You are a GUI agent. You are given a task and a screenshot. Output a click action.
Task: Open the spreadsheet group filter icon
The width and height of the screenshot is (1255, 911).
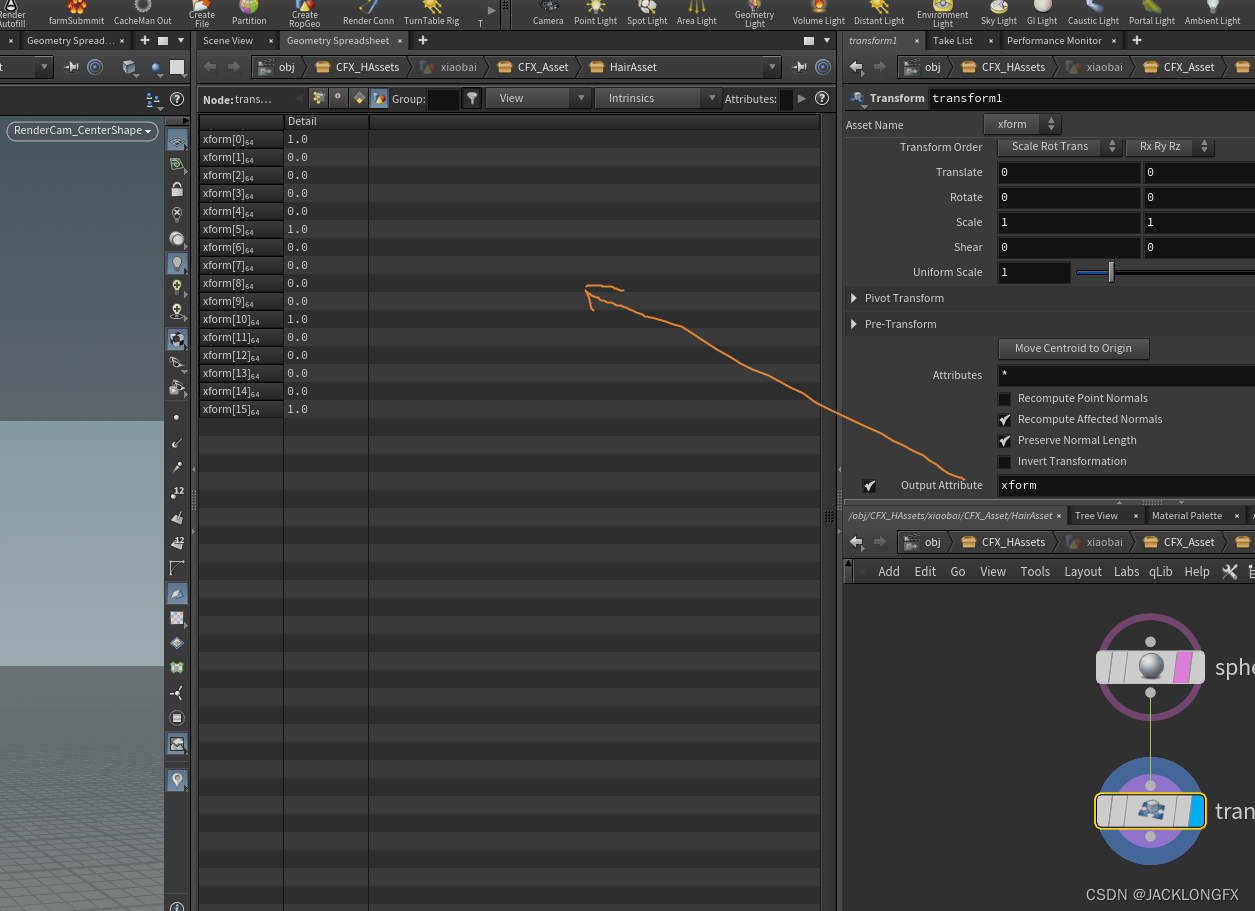click(x=472, y=98)
